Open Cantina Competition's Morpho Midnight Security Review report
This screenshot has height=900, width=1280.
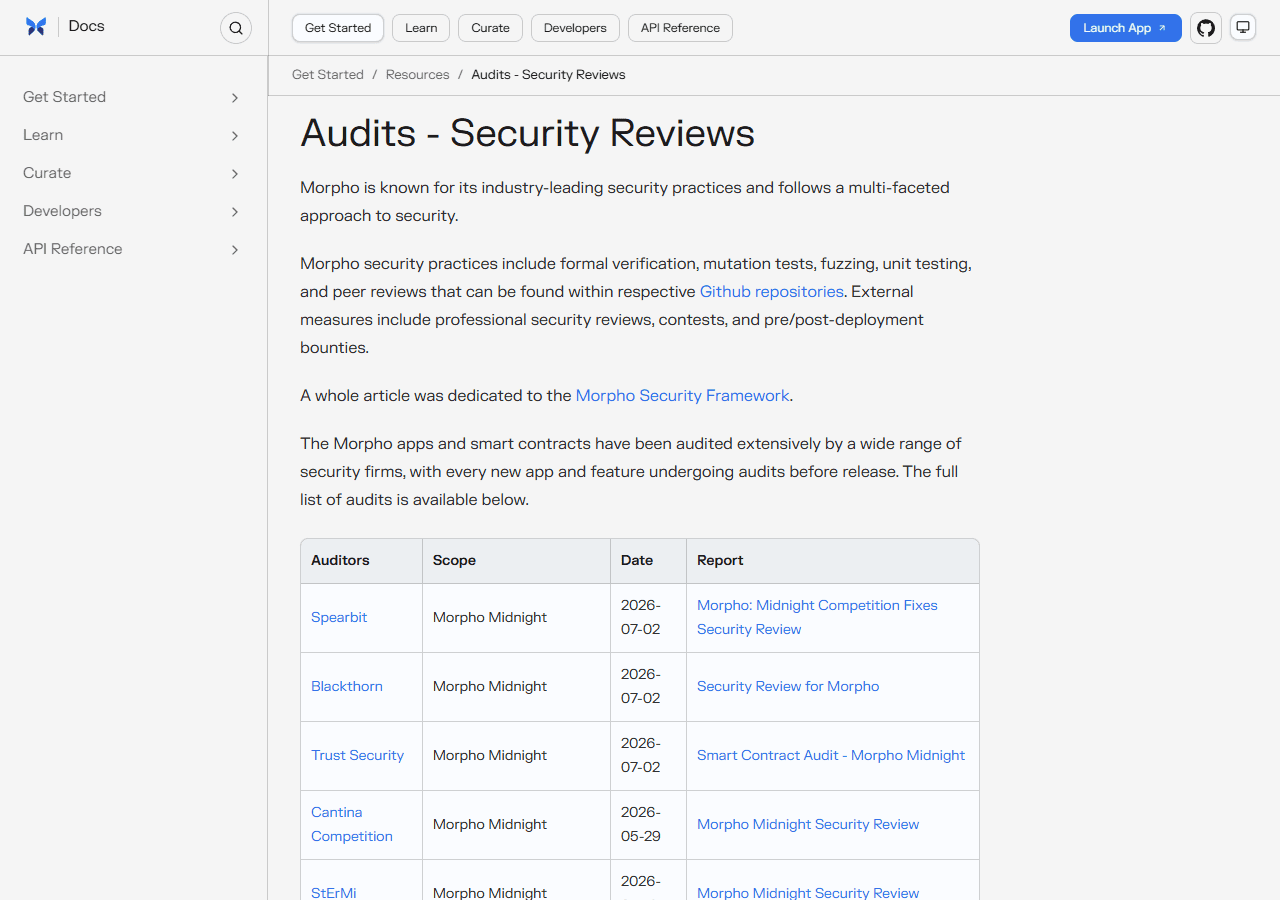[x=808, y=825]
